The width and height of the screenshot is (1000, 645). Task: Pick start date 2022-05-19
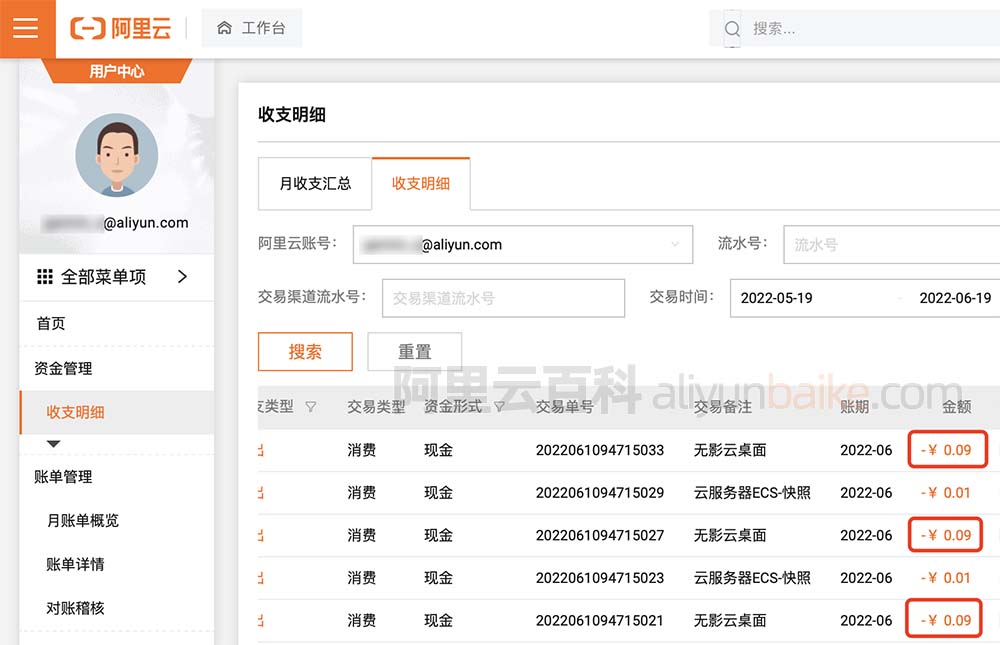[x=777, y=298]
